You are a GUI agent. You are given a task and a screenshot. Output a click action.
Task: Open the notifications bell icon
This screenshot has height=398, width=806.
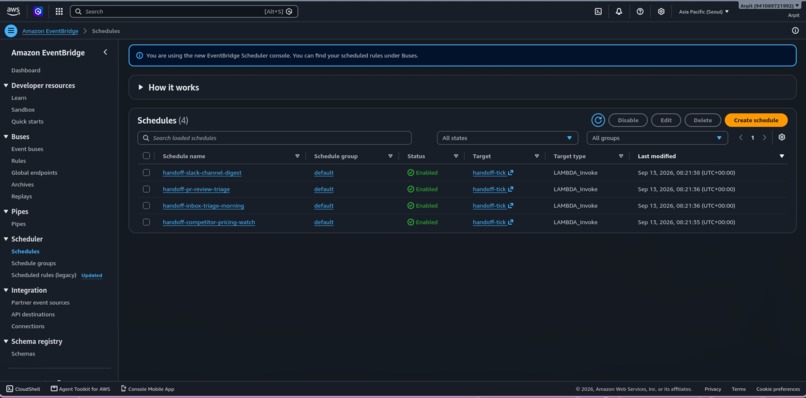tap(619, 11)
